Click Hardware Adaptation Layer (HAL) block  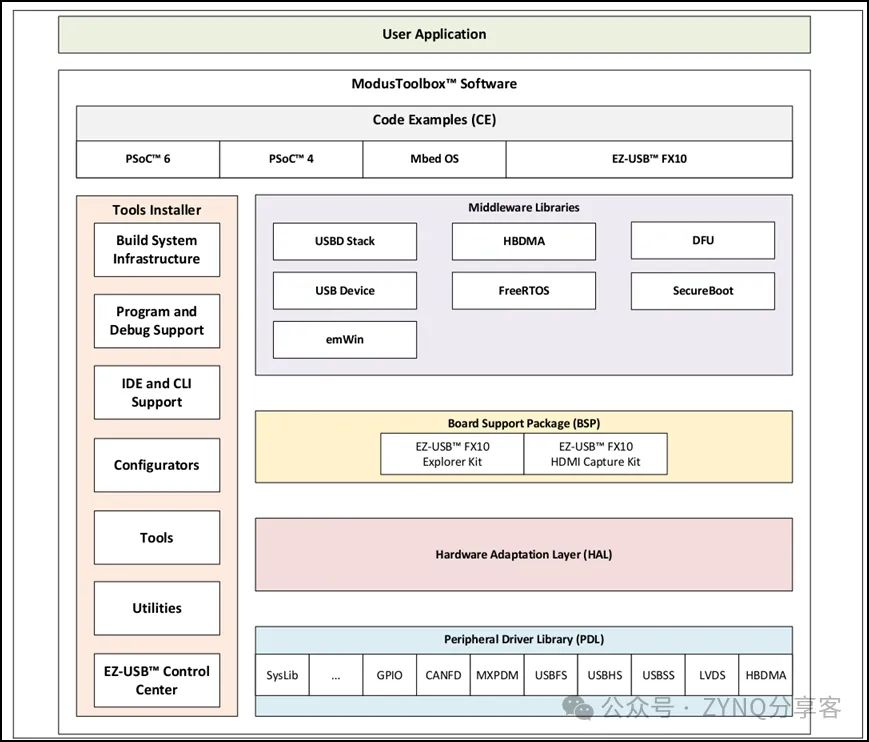point(524,554)
